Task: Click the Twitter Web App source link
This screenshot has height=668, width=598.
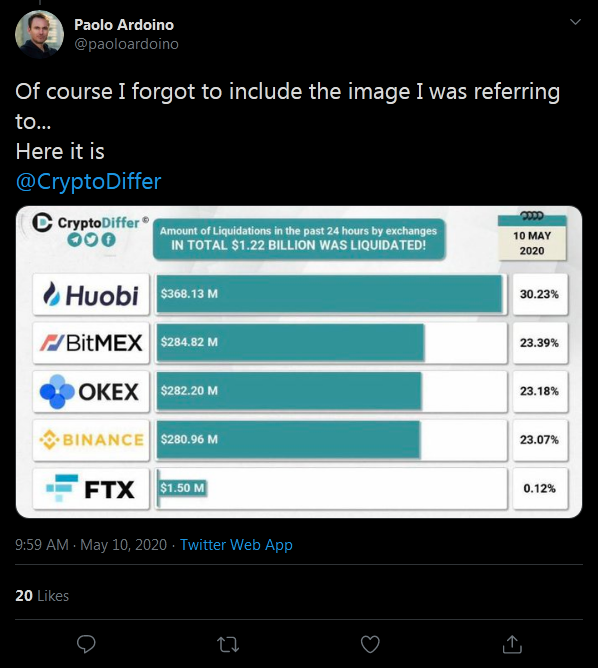Action: (x=236, y=544)
